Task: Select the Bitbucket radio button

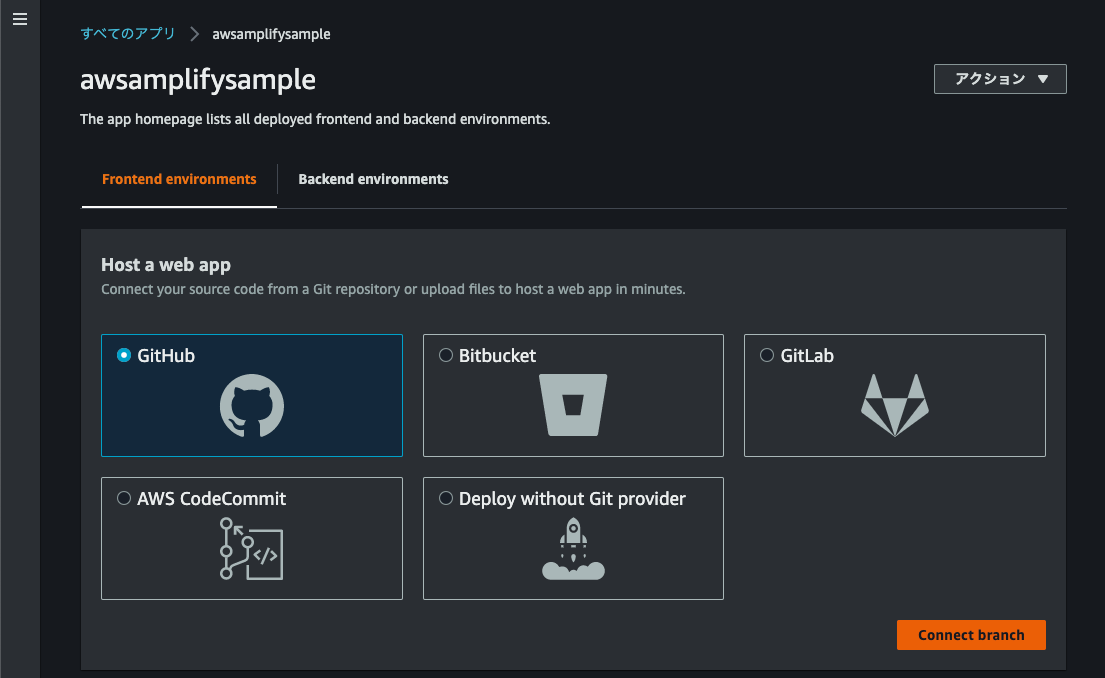Action: tap(446, 355)
